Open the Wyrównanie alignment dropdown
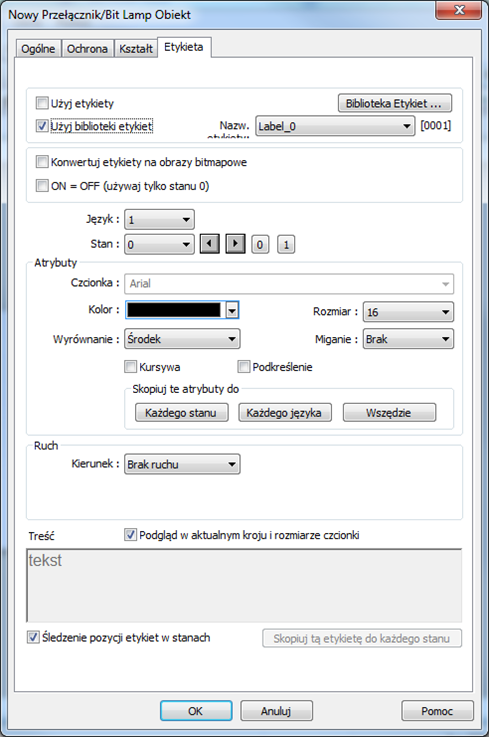 click(182, 339)
